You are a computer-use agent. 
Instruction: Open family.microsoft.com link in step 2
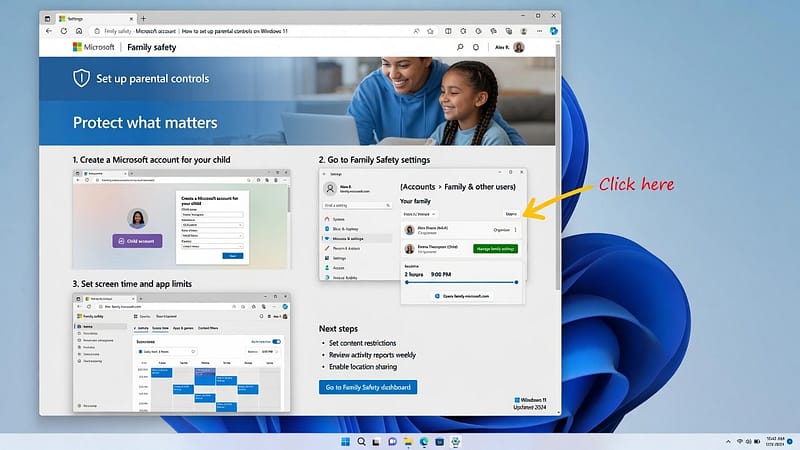[462, 296]
